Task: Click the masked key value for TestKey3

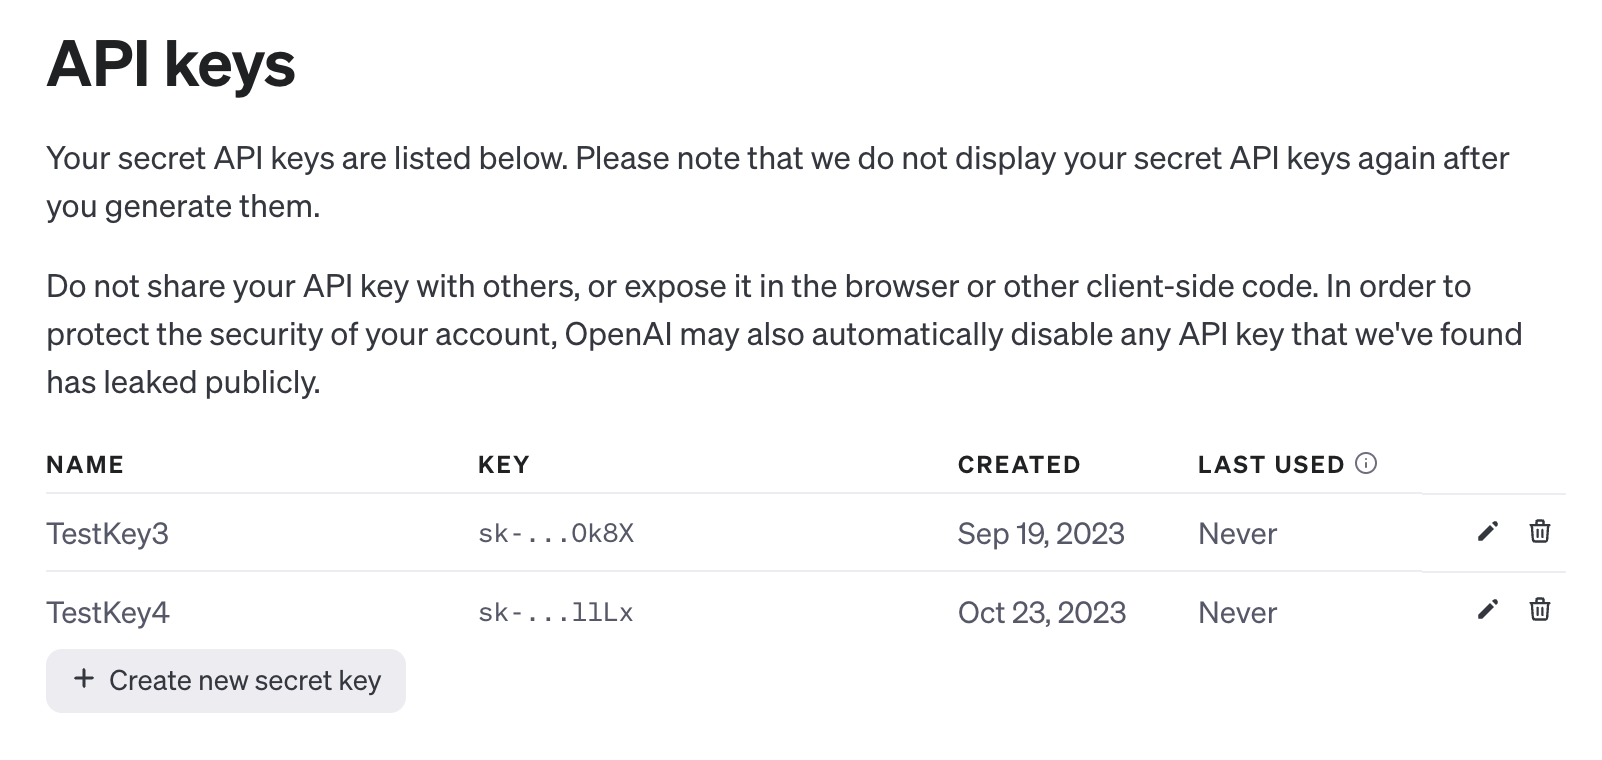Action: point(556,534)
